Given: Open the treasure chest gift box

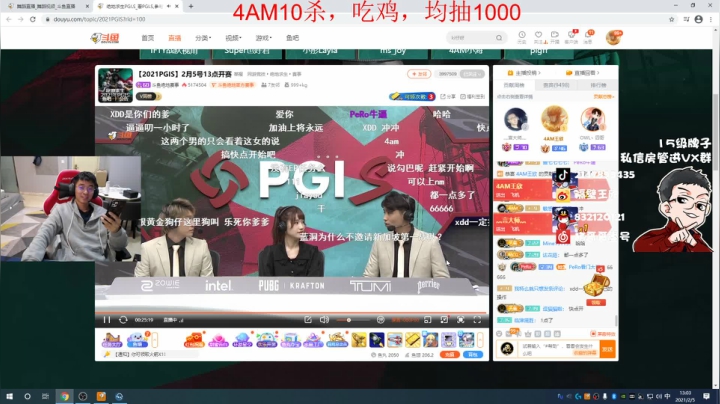Looking at the screenshot, I should 597,285.
